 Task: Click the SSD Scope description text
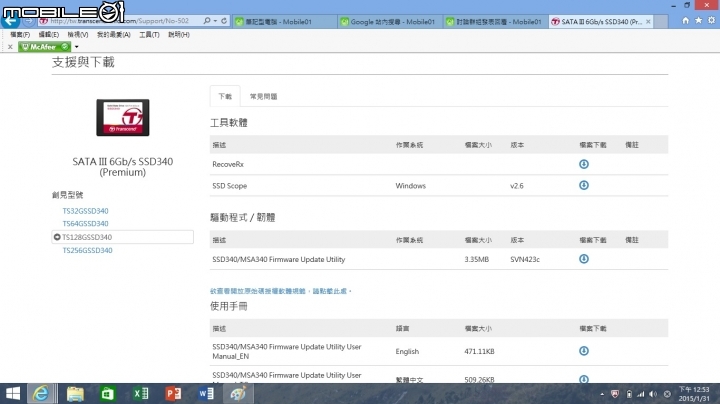[230, 185]
